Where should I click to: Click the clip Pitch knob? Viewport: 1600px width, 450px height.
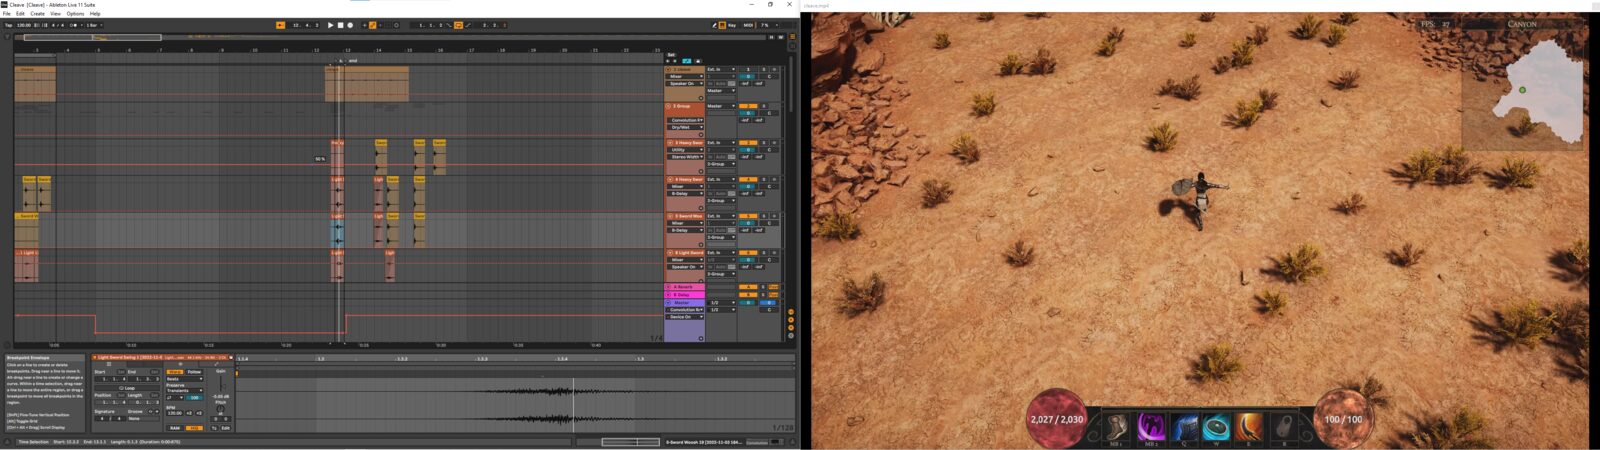point(220,408)
